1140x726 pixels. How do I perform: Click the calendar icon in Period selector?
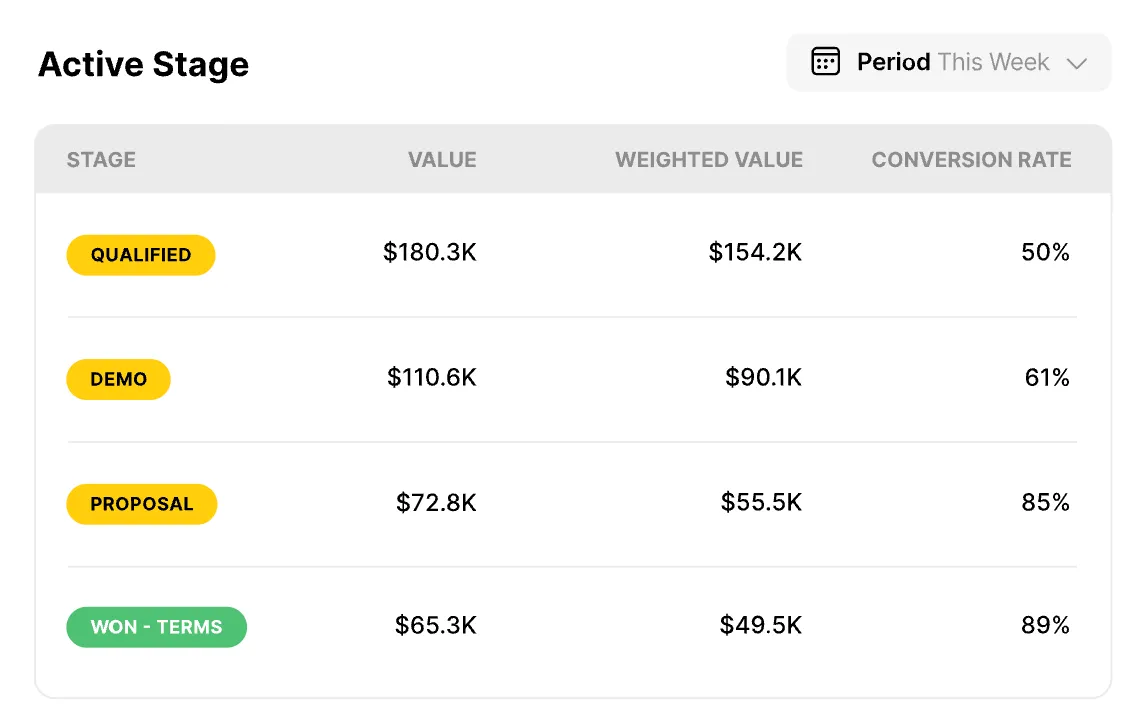(825, 61)
